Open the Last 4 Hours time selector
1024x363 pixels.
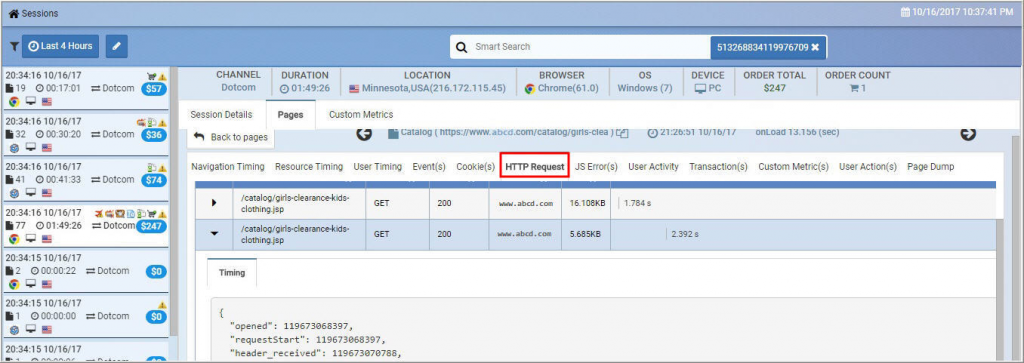(61, 46)
